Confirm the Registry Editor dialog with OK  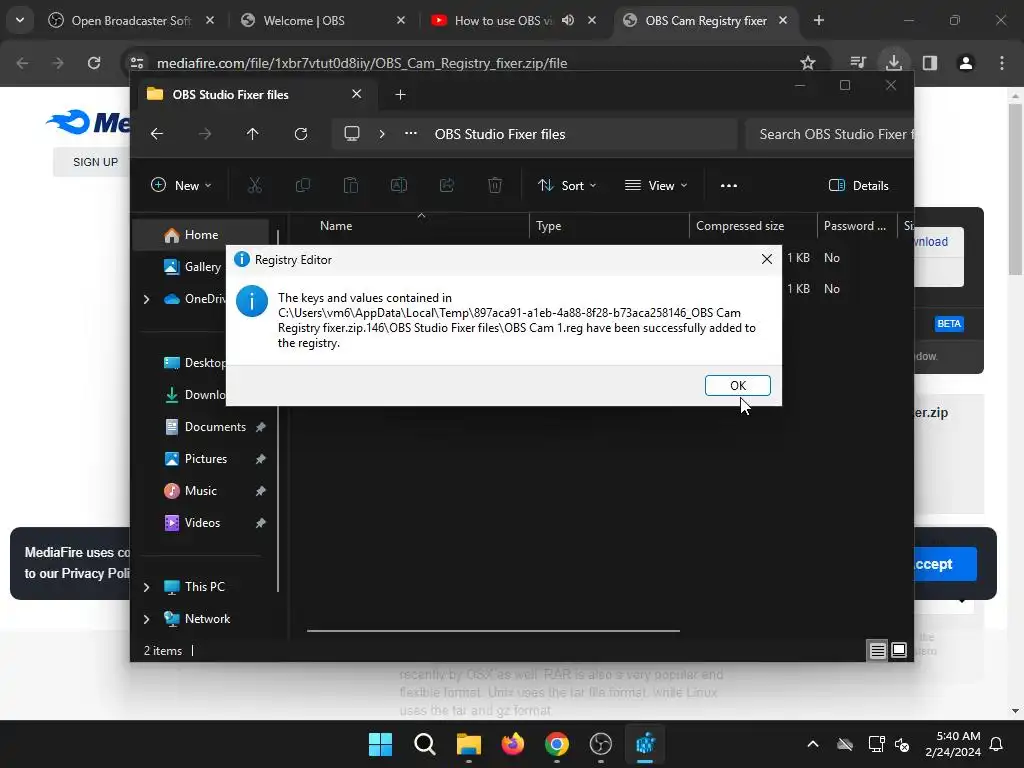click(737, 385)
